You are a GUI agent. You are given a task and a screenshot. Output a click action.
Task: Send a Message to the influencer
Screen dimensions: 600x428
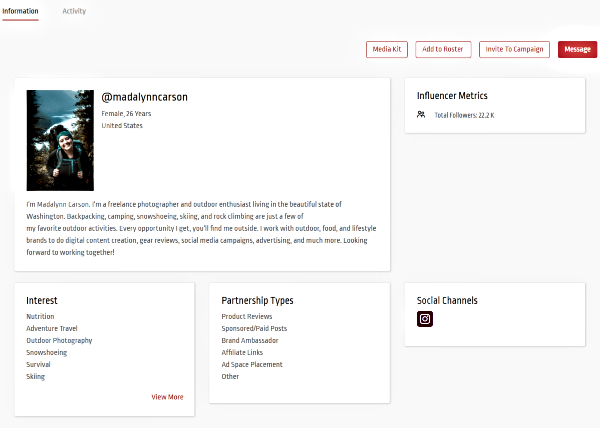tap(577, 49)
